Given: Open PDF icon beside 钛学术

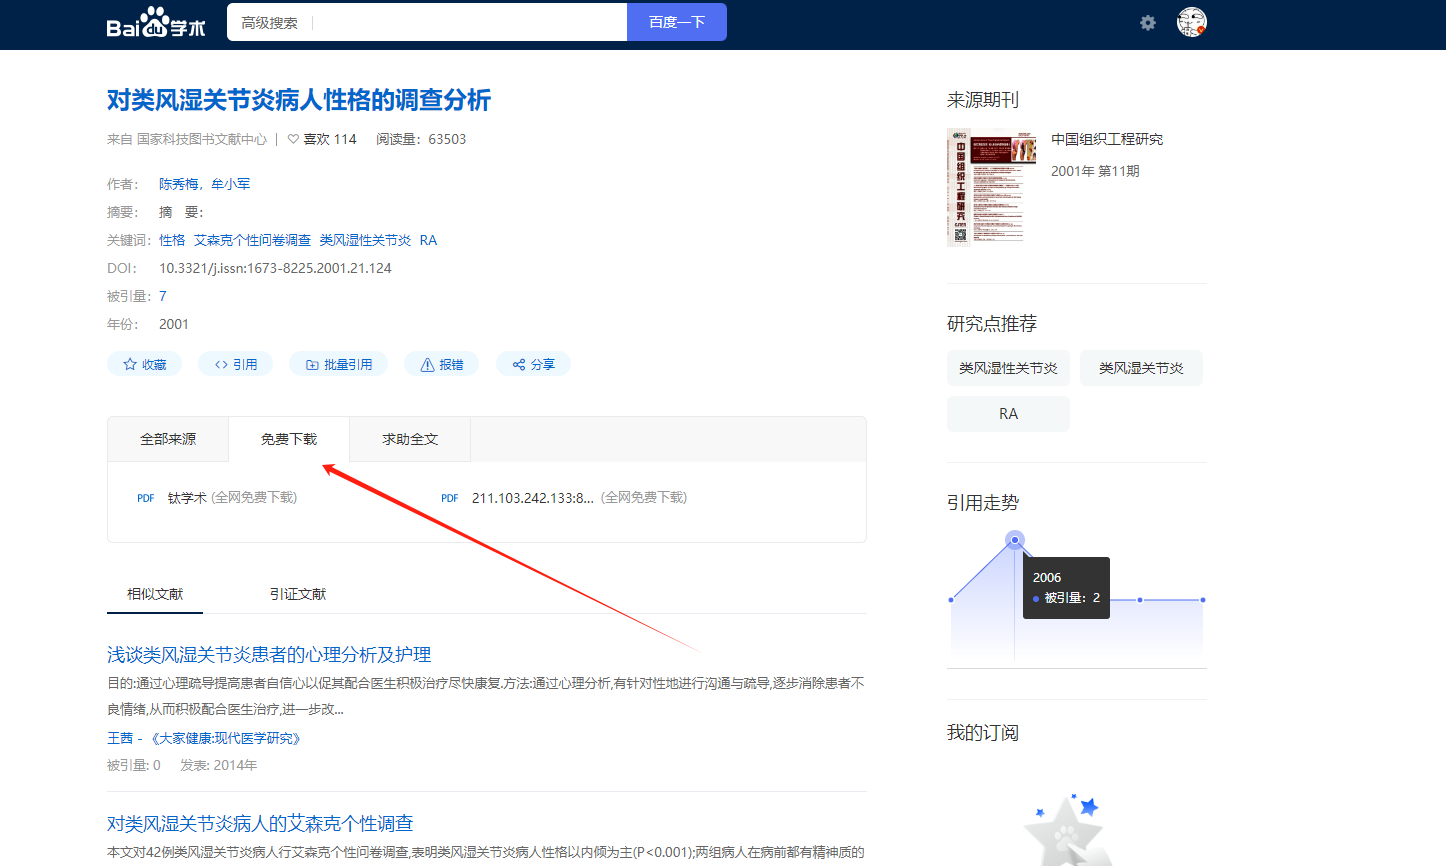Looking at the screenshot, I should coord(146,498).
